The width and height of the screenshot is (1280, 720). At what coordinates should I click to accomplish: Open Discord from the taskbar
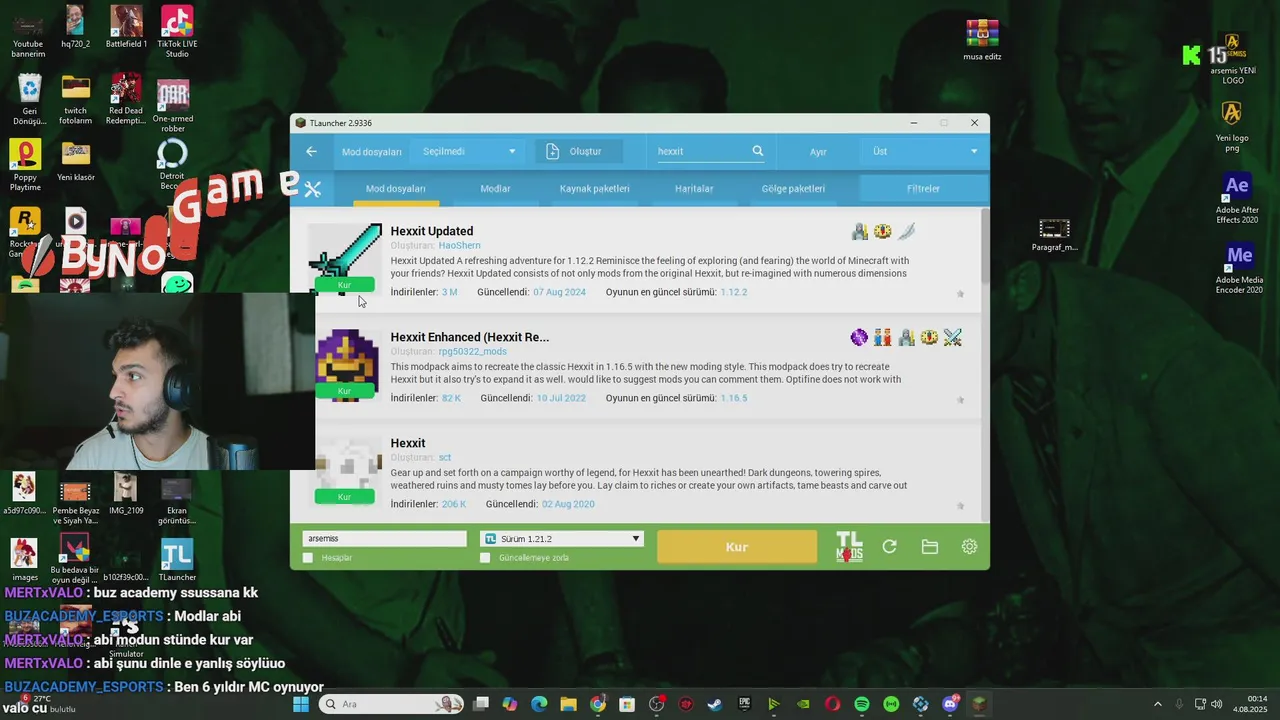(950, 704)
